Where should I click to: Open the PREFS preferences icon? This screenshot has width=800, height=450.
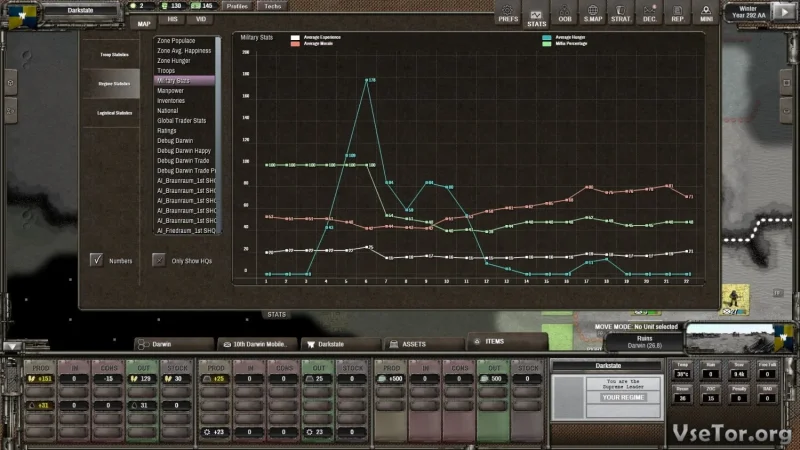click(x=507, y=13)
